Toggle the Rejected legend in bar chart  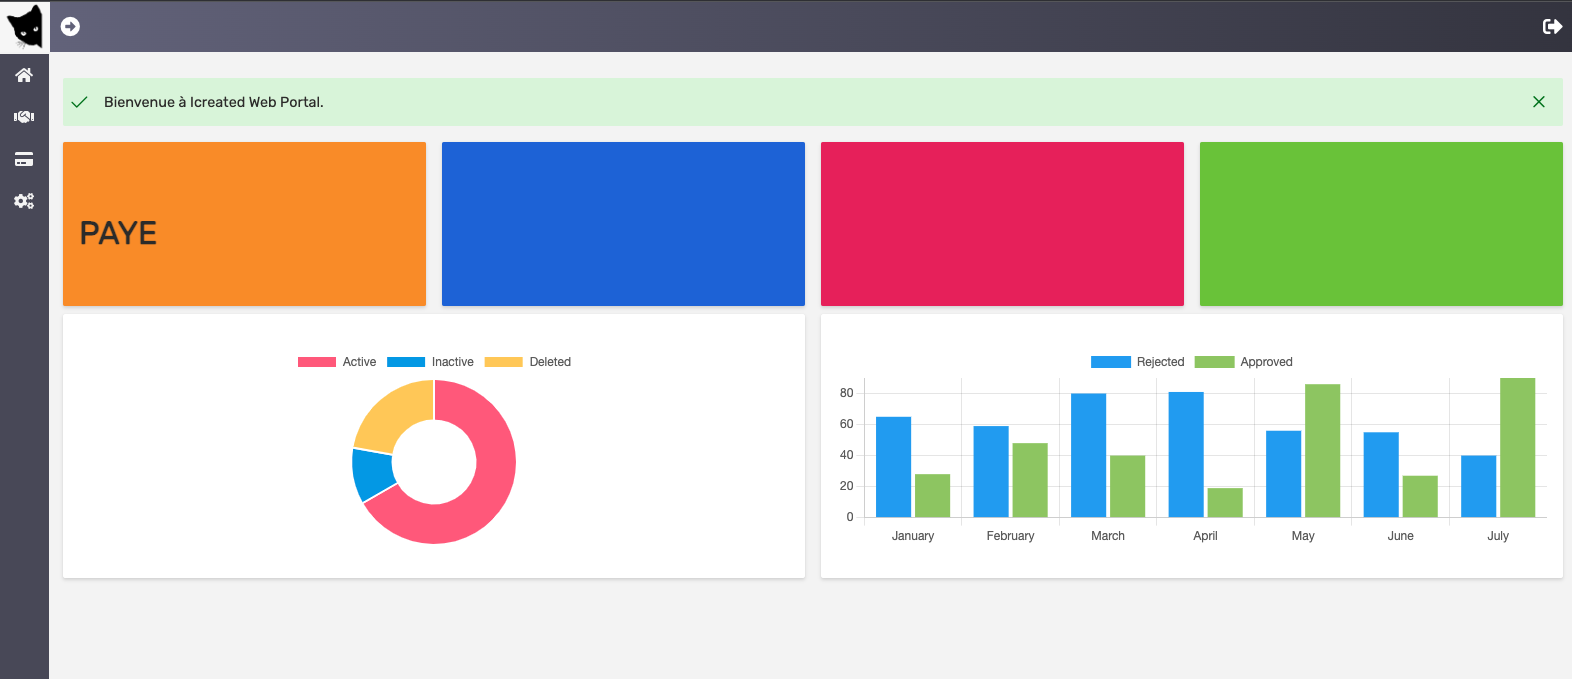point(1137,362)
